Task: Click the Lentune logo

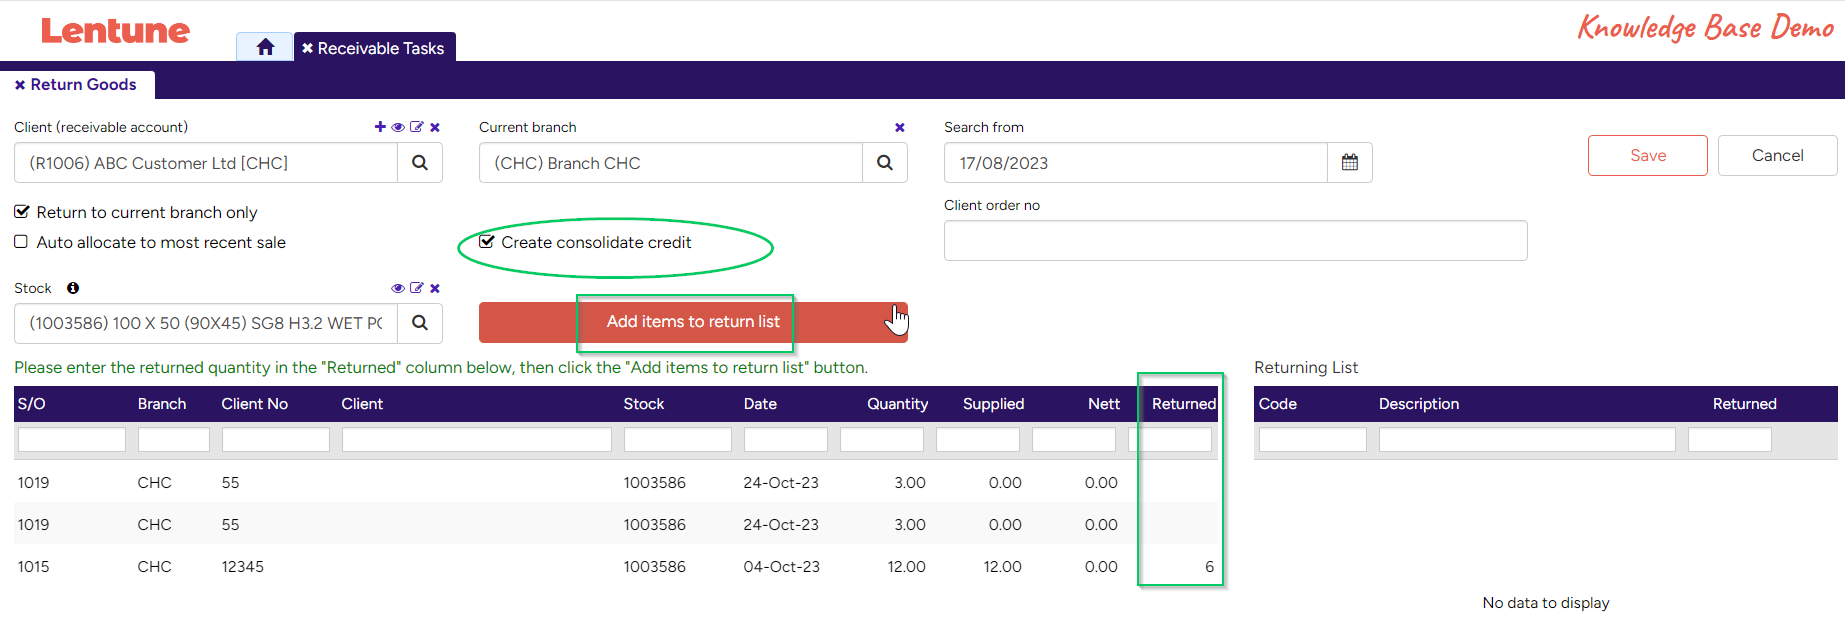Action: 115,31
